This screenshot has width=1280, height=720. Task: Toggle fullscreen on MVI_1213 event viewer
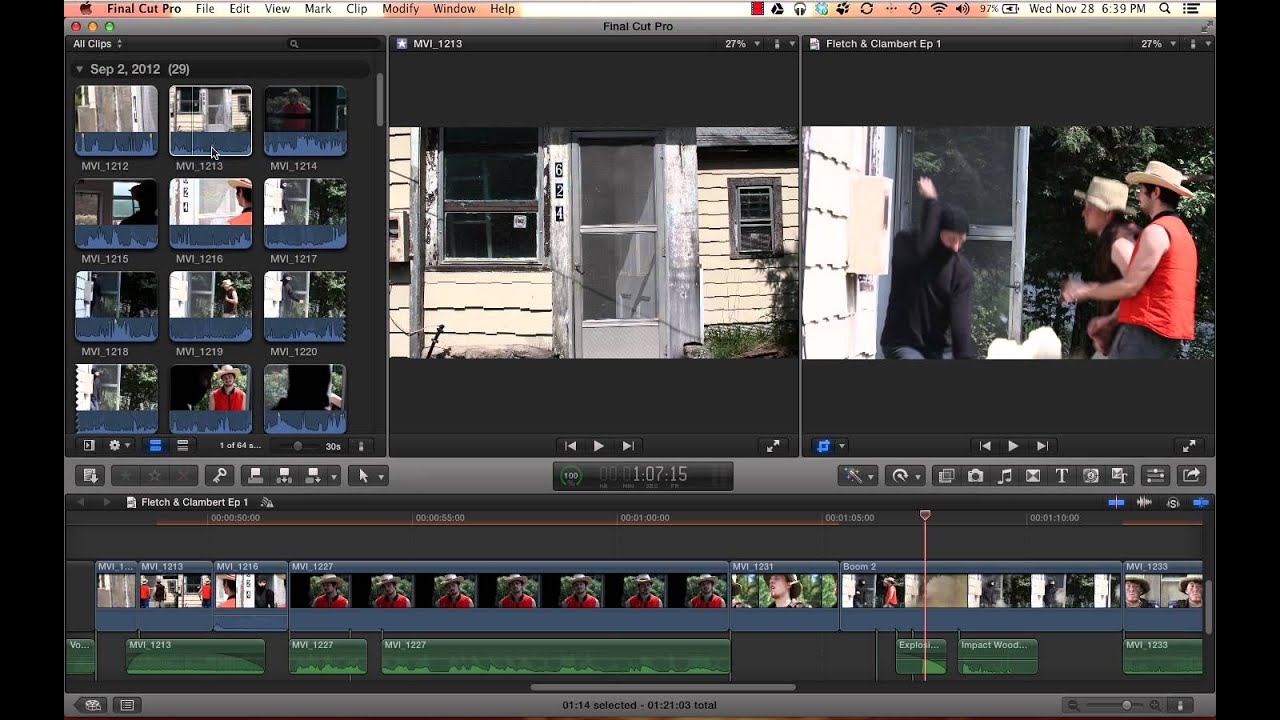(773, 446)
